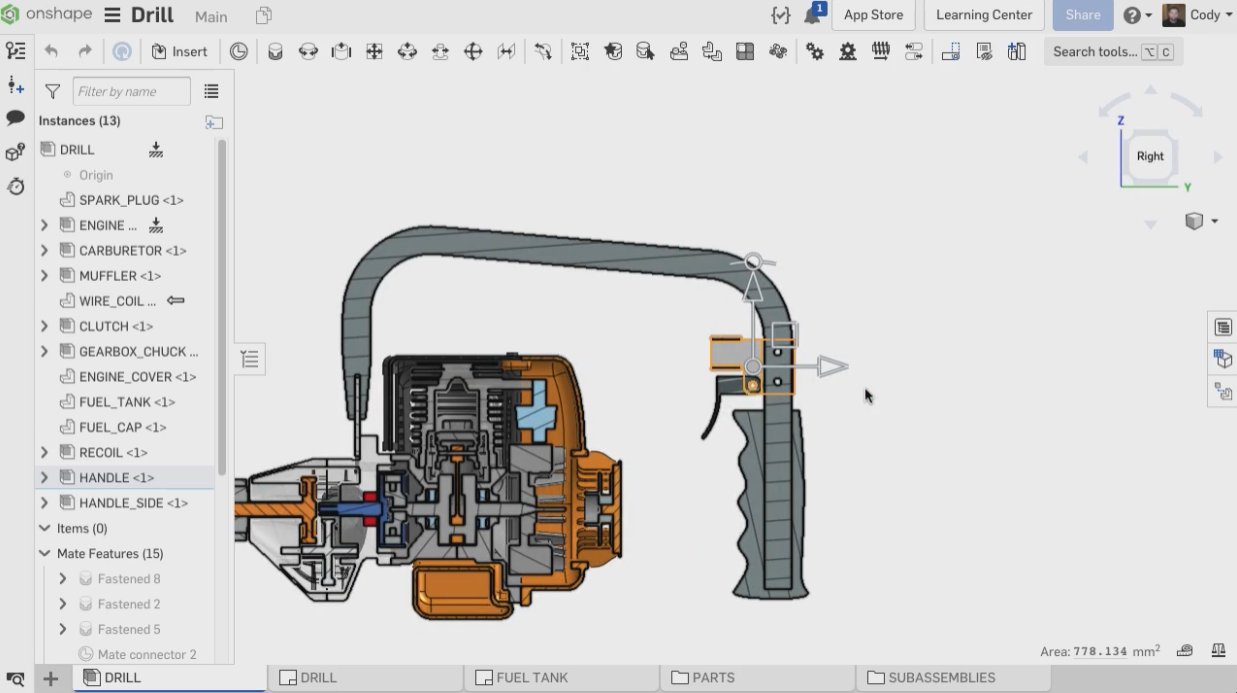Viewport: 1237px width, 693px height.
Task: Select the Planar mate tool
Action: coord(374,52)
